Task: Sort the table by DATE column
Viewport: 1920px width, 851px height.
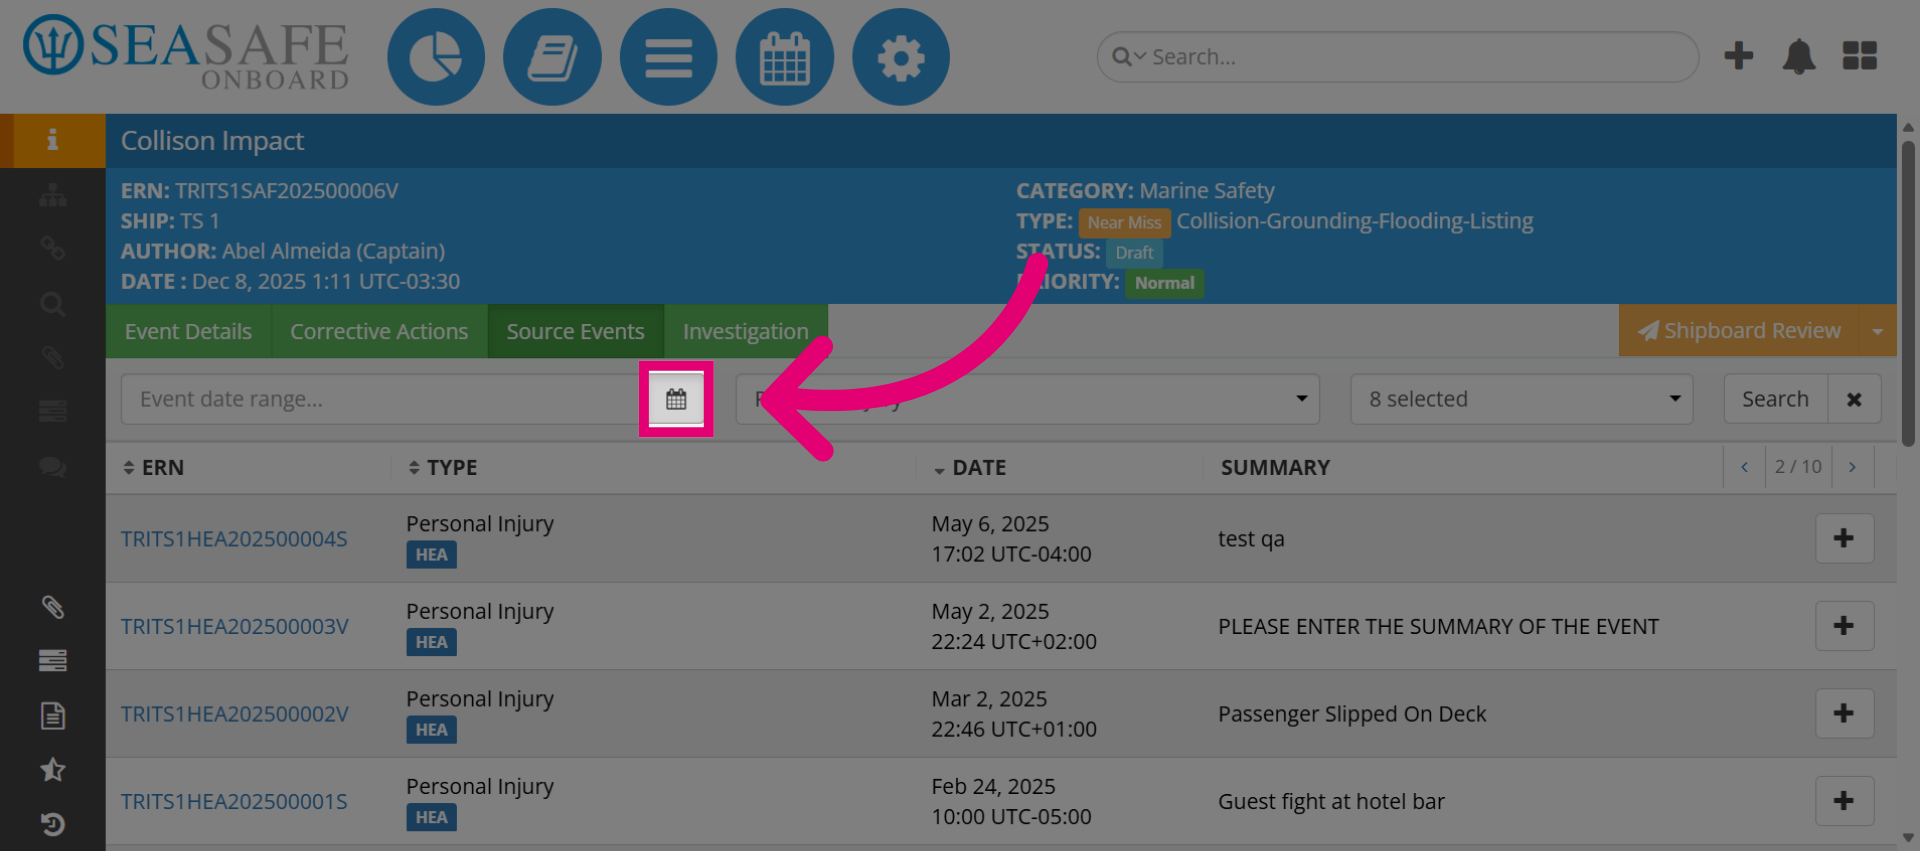Action: [969, 467]
